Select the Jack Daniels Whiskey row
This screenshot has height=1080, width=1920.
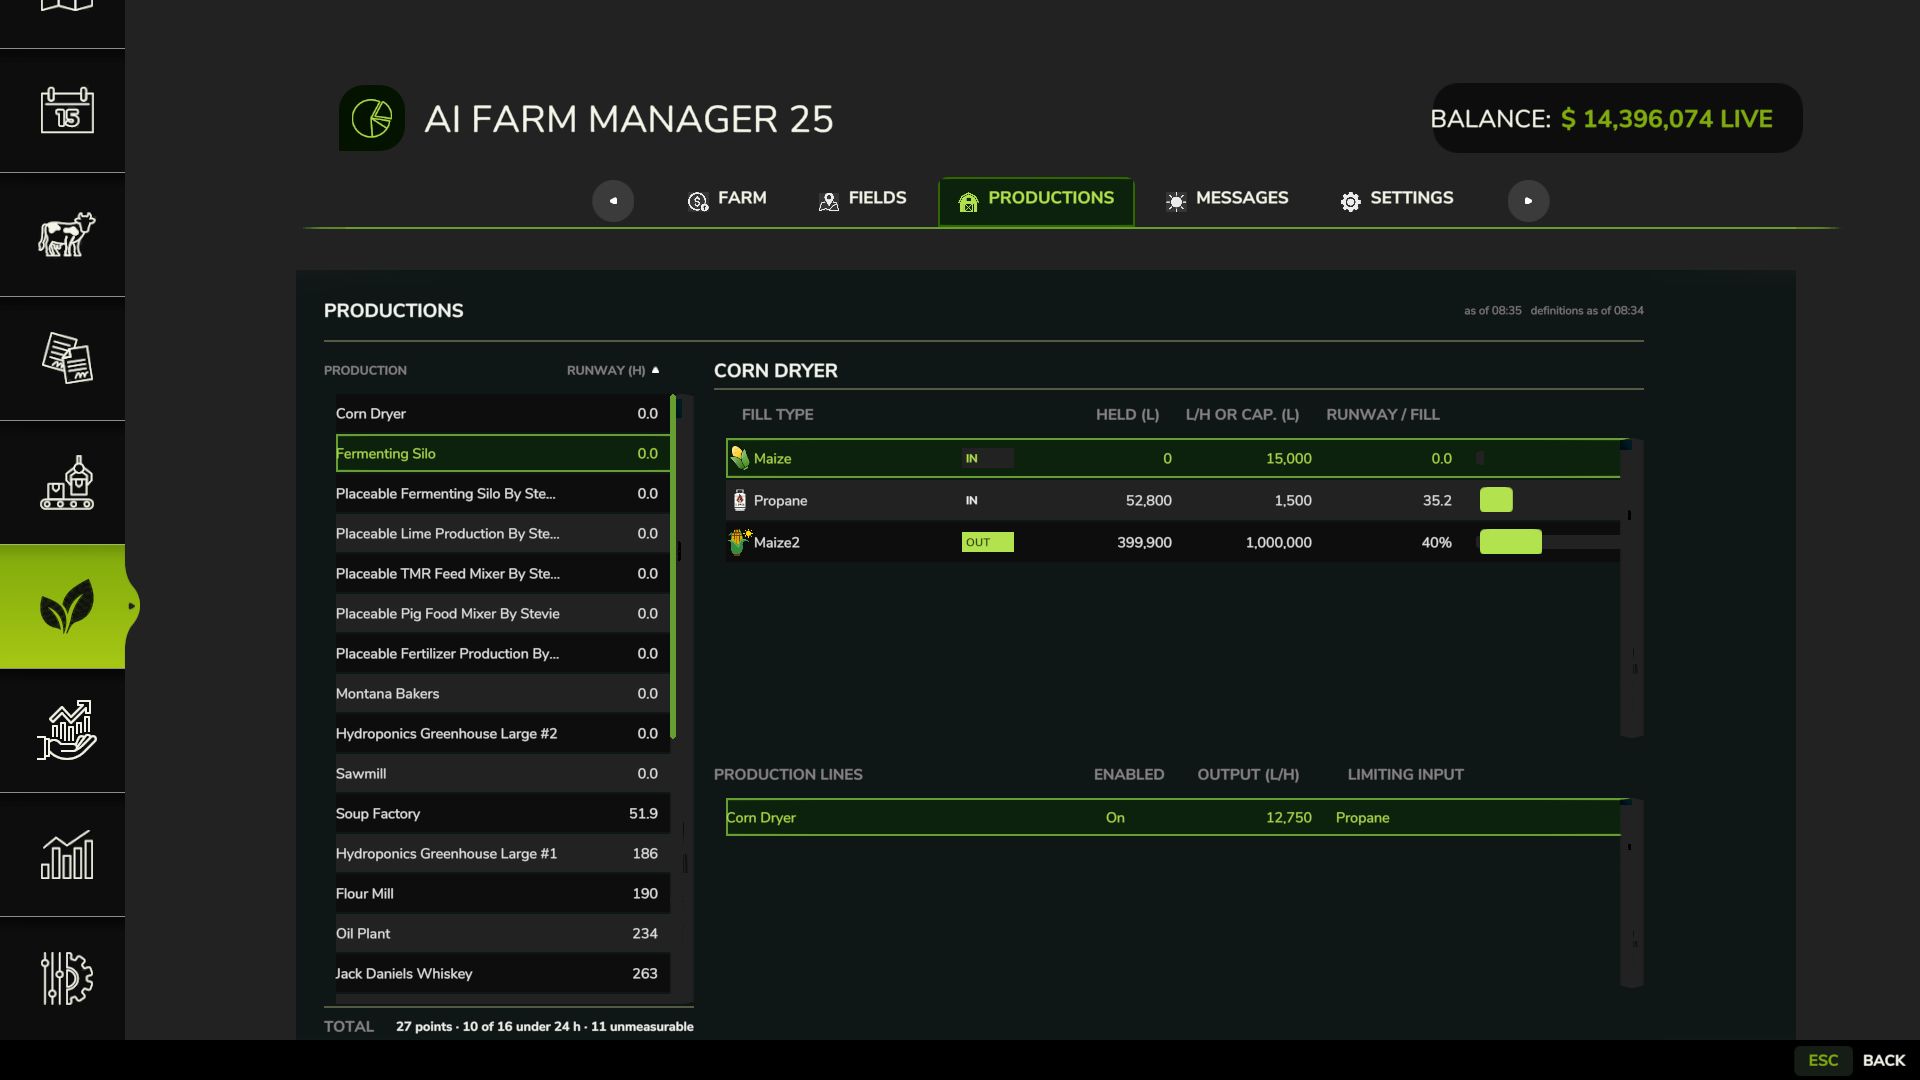[503, 974]
